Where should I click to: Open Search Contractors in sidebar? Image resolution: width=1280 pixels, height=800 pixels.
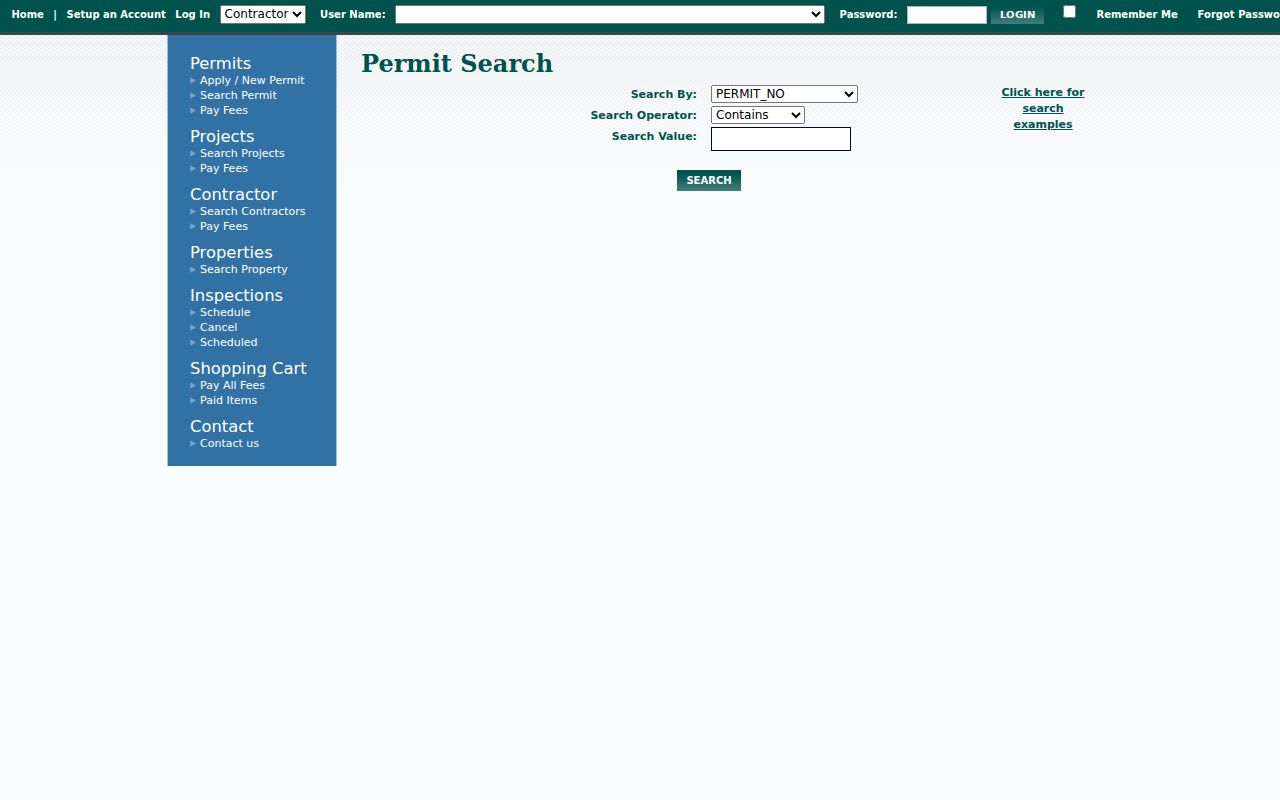coord(252,211)
